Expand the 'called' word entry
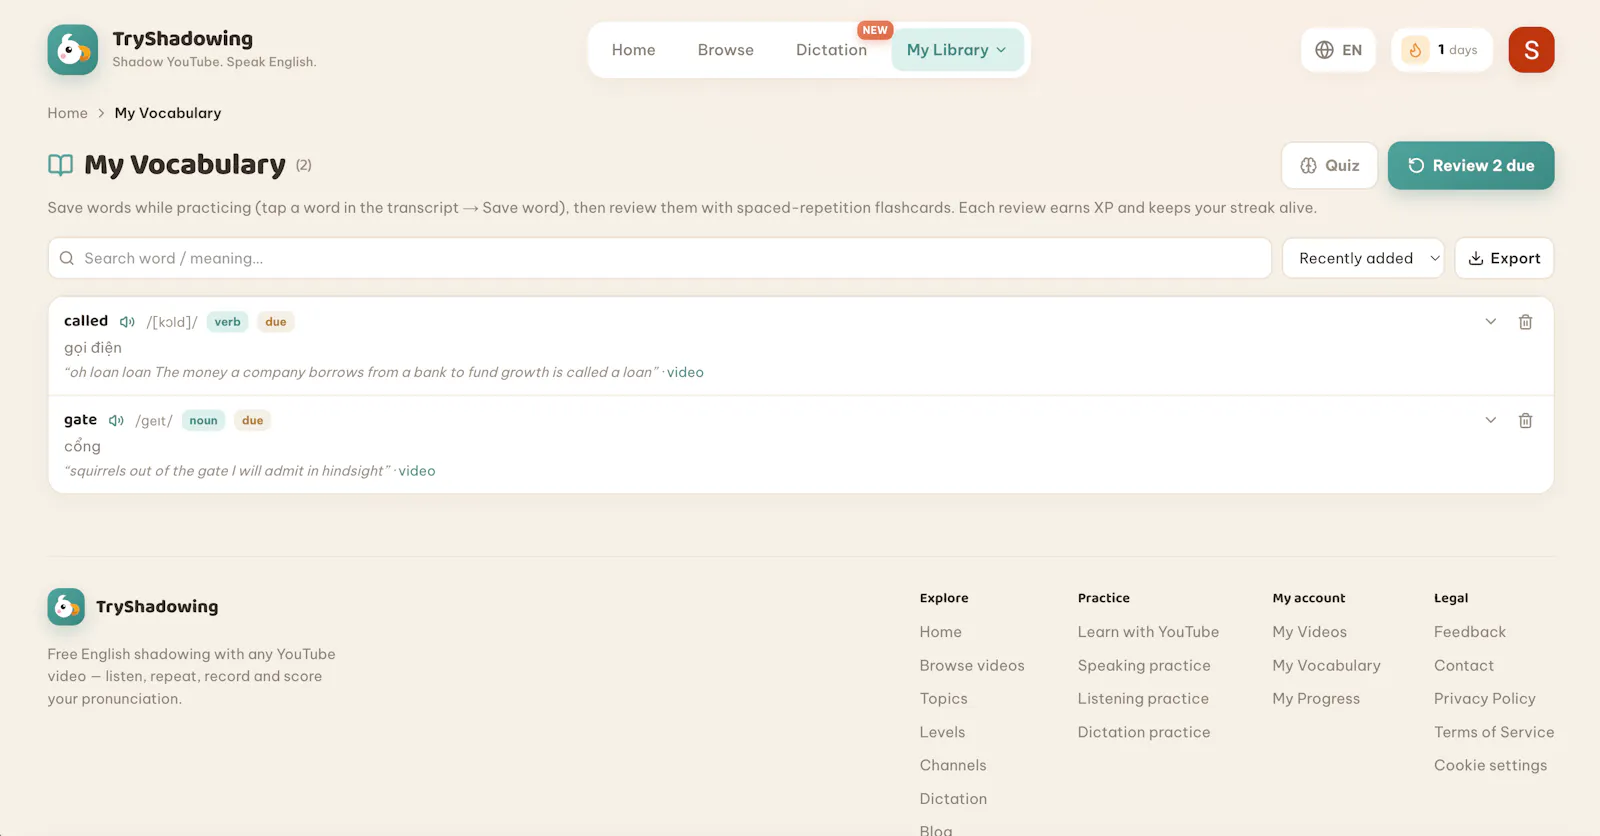1600x836 pixels. 1490,322
